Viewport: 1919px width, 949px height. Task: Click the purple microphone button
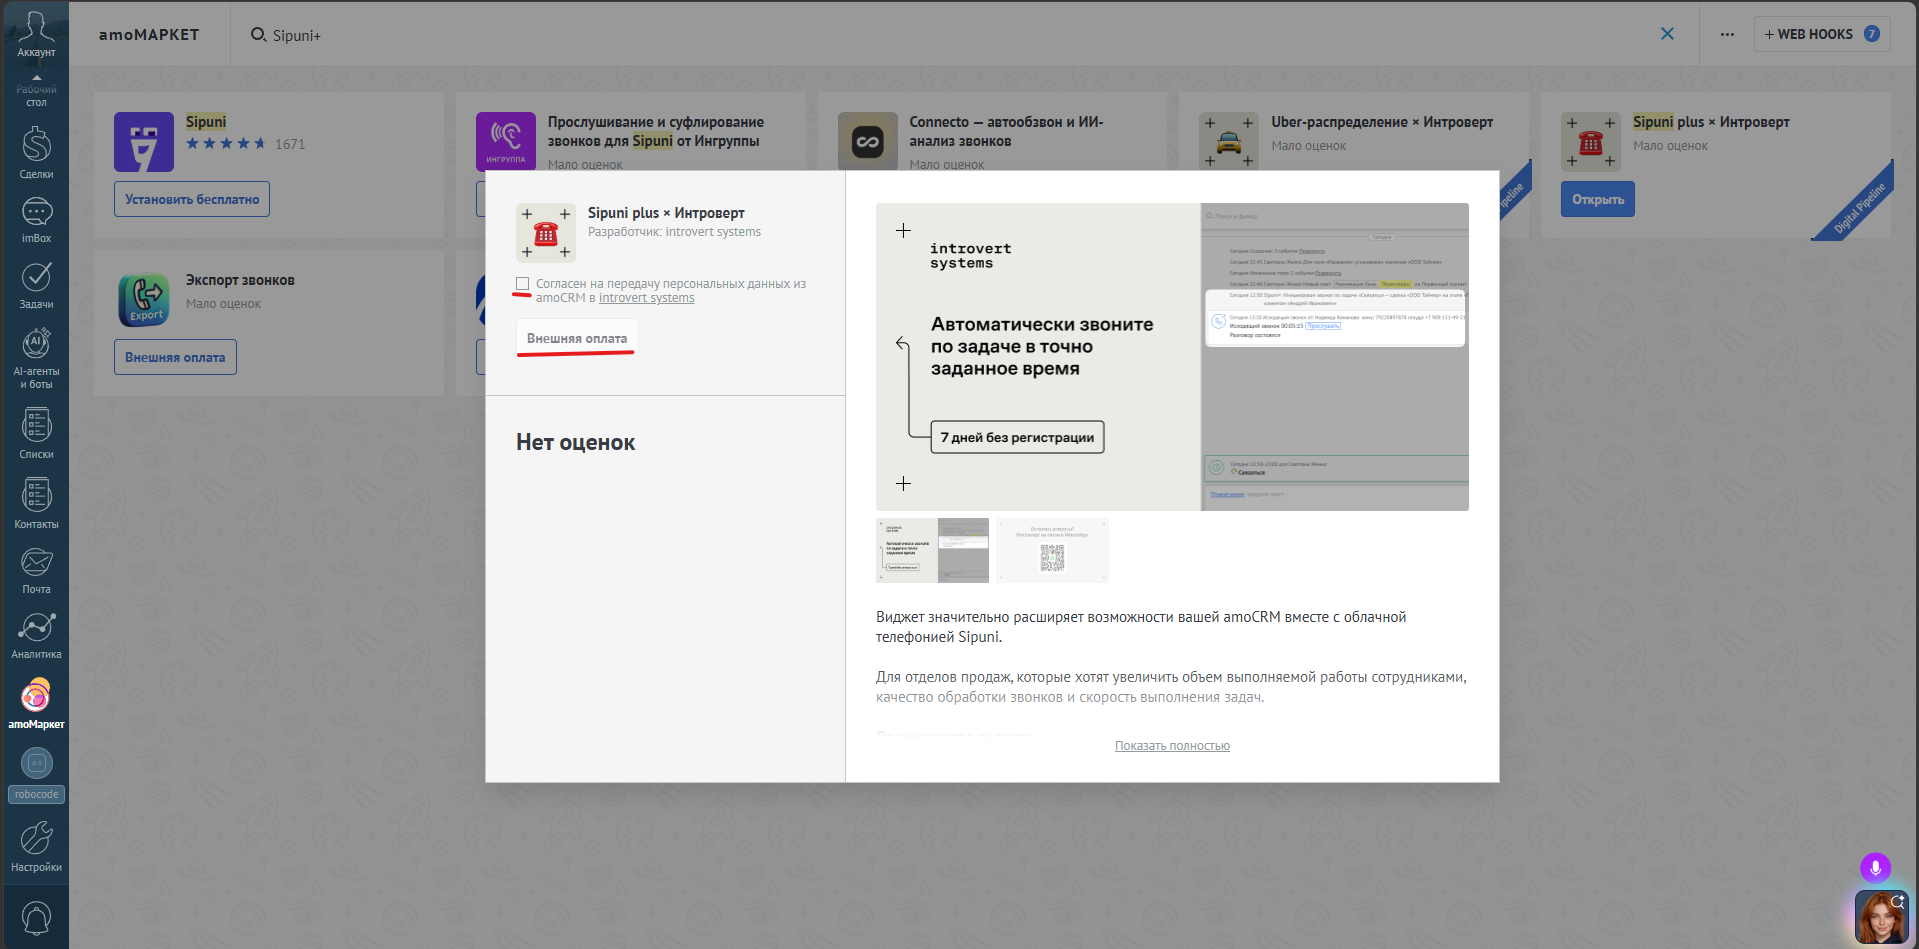(1875, 868)
